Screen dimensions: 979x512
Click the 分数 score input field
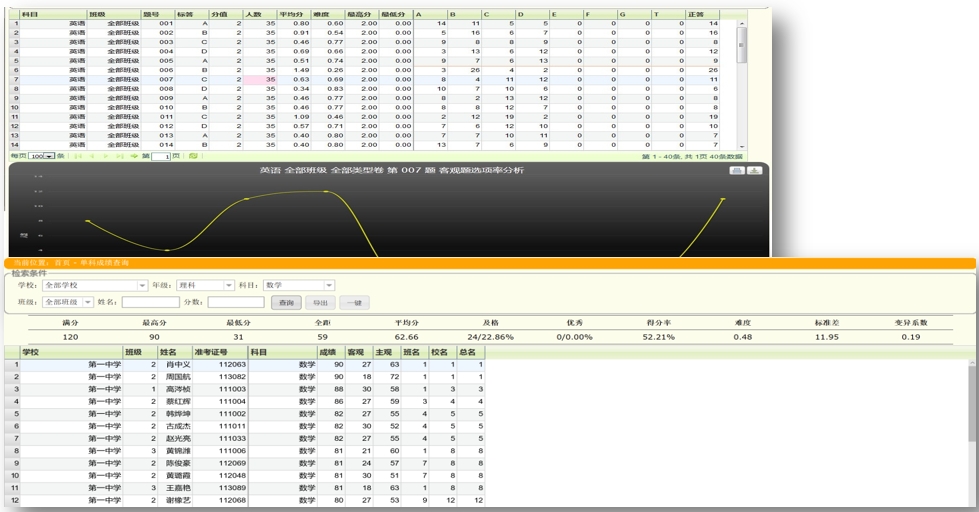click(x=236, y=302)
